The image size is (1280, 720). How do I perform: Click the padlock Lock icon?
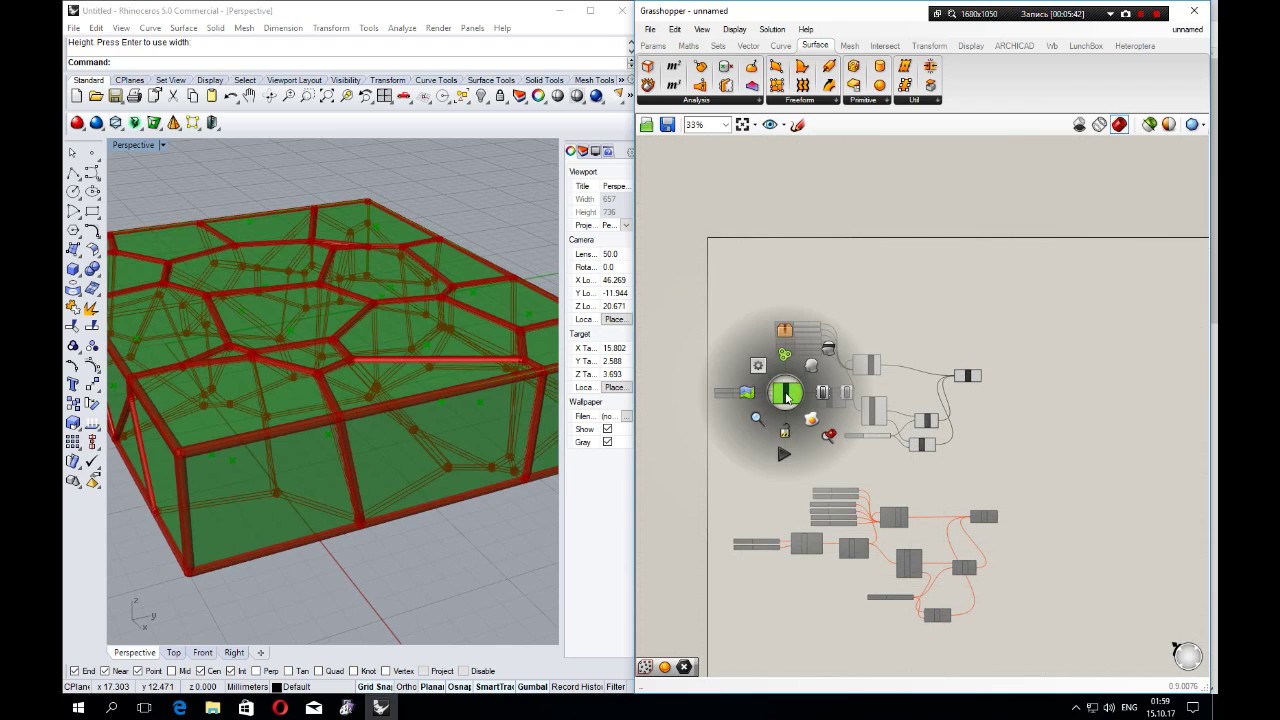pyautogui.click(x=500, y=96)
